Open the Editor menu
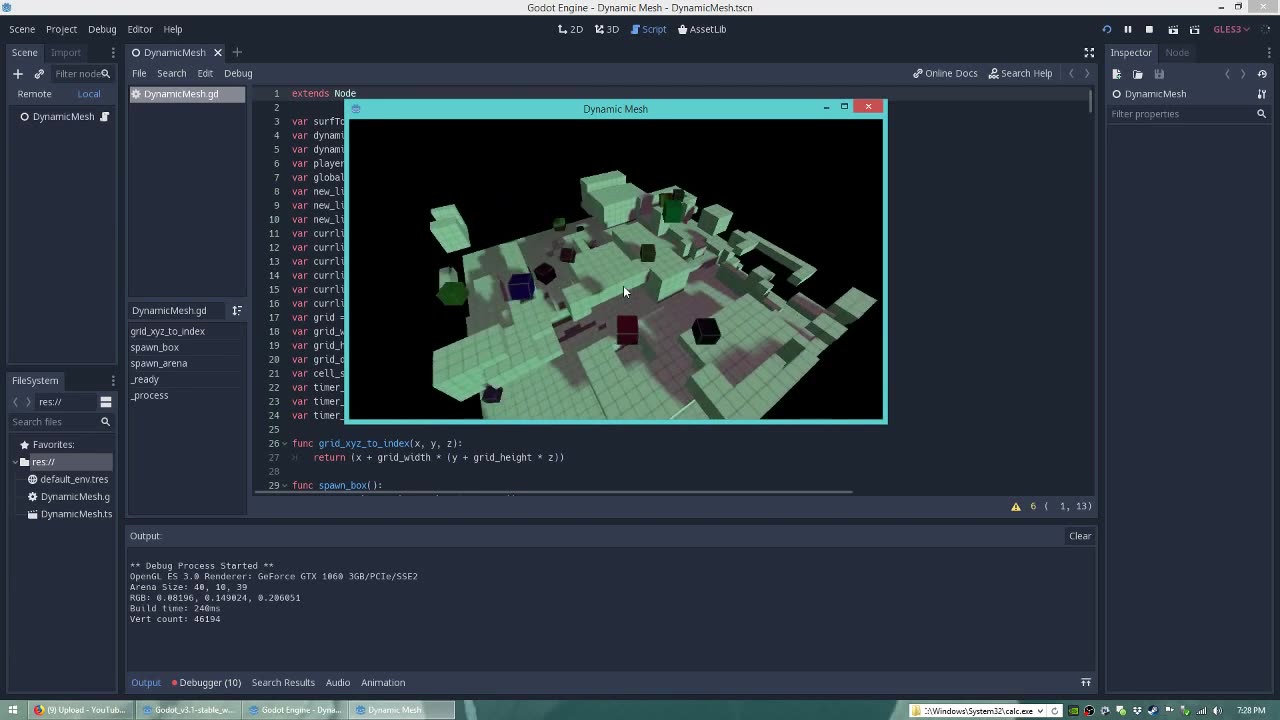The image size is (1280, 720). (x=140, y=29)
